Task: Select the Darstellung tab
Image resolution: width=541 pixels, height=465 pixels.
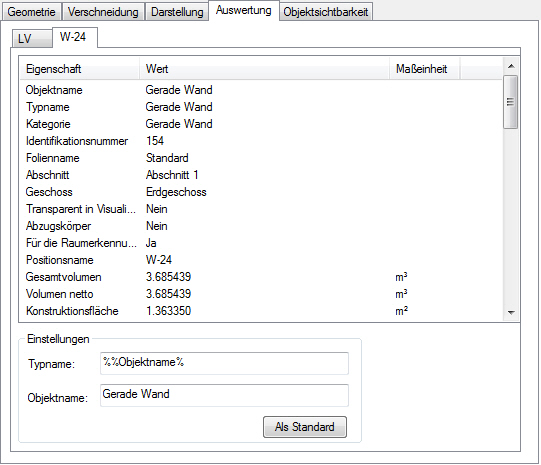Action: [177, 12]
